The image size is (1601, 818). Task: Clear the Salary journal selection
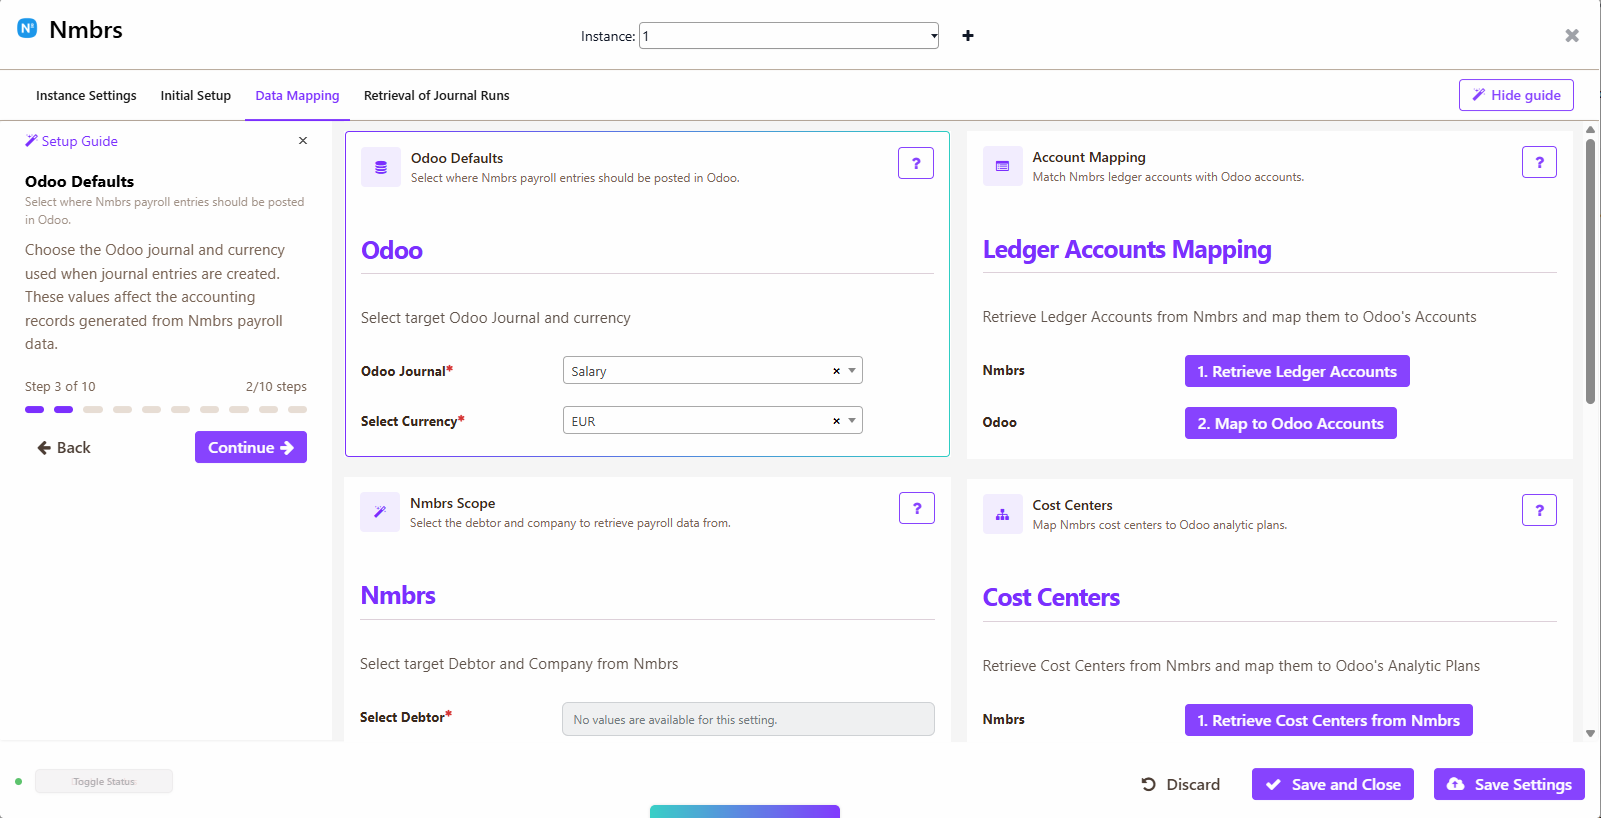coord(837,371)
